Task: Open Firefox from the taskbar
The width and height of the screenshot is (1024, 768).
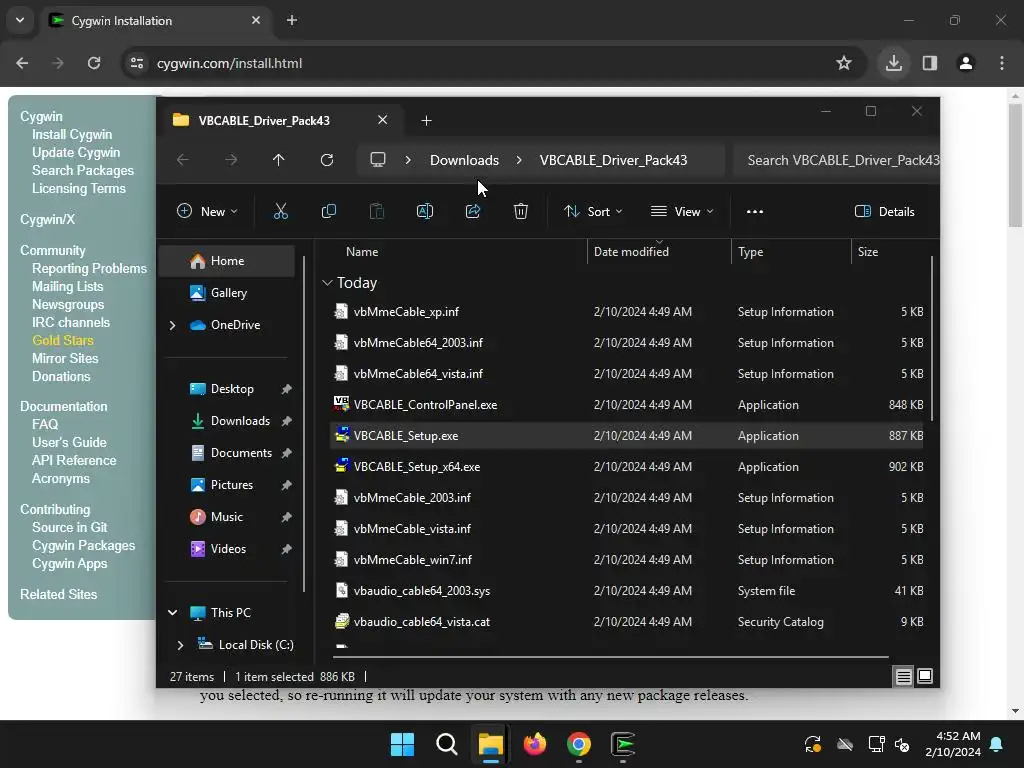Action: [535, 744]
